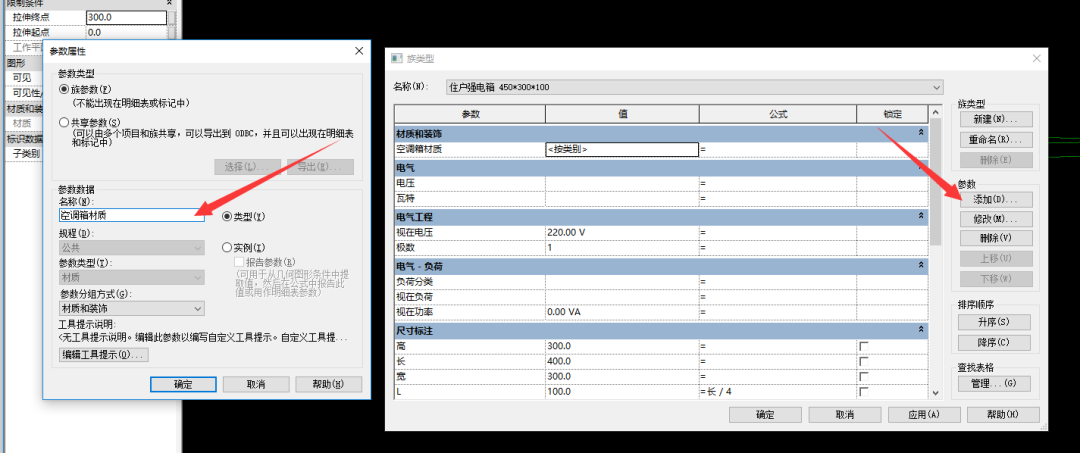This screenshot has height=453, width=1080.
Task: Click the 导出(E)... button
Action: coord(320,167)
